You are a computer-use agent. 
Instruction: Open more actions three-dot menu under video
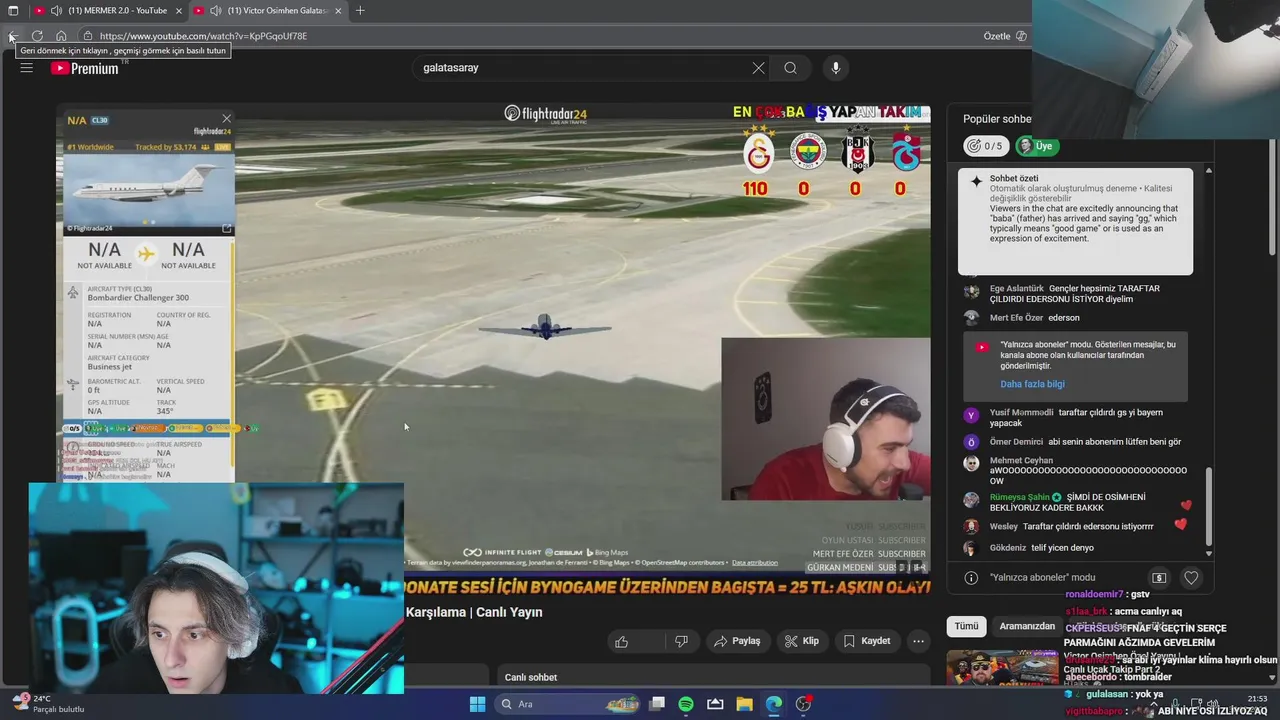pos(918,641)
